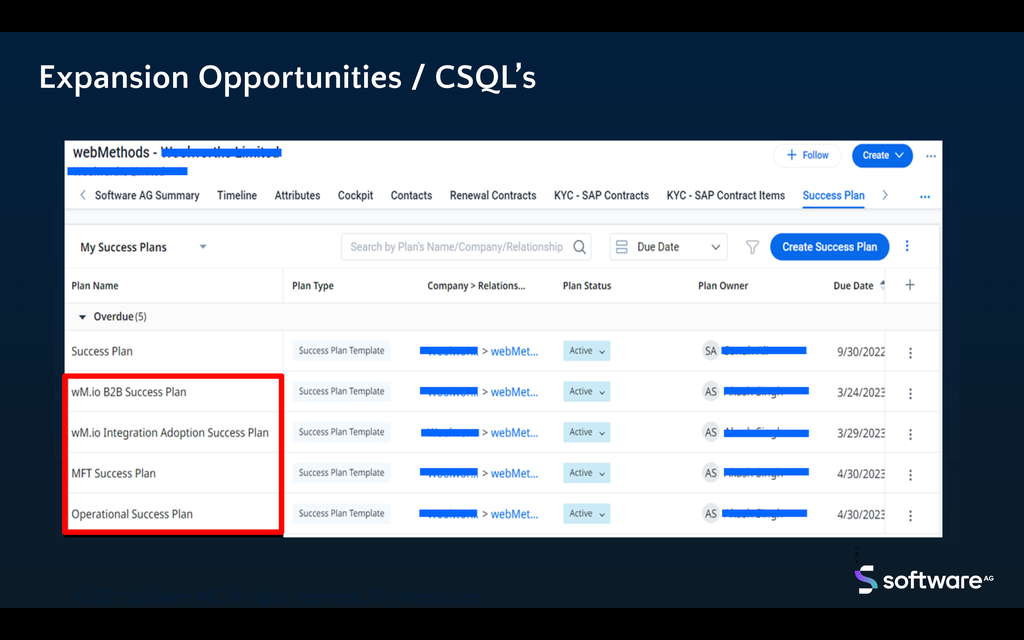This screenshot has width=1024, height=640.
Task: Open the Renewal Contracts tab
Action: (x=493, y=195)
